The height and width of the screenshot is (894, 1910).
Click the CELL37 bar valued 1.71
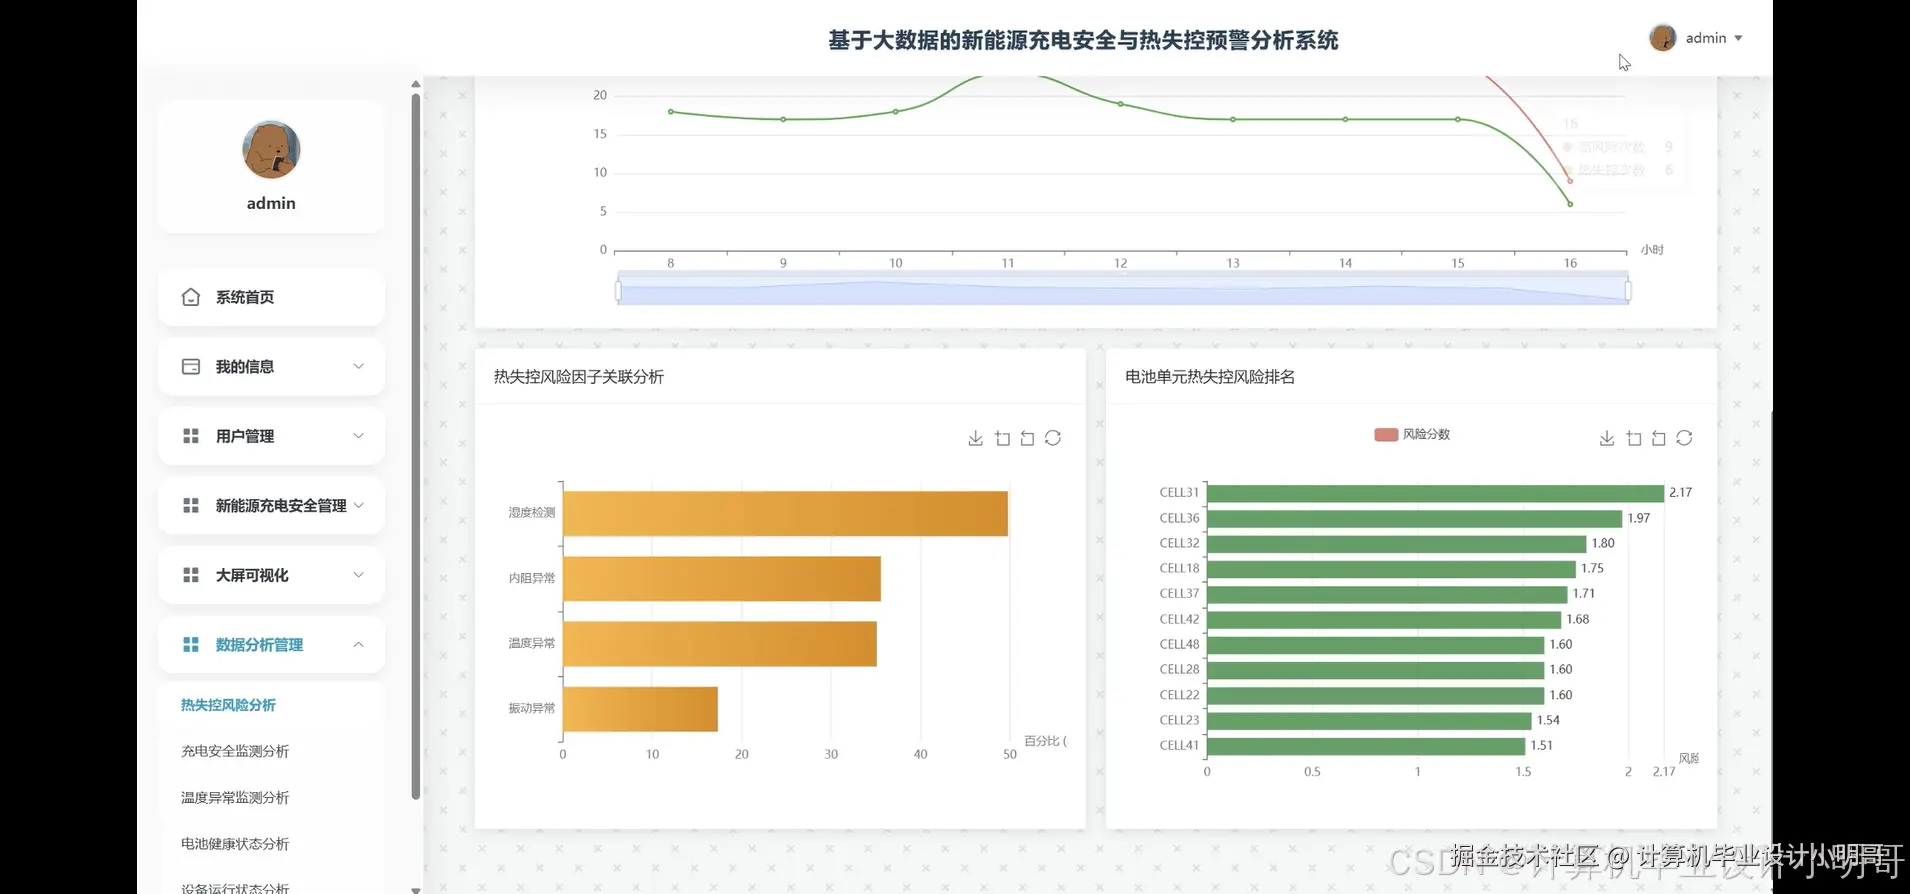point(1387,594)
